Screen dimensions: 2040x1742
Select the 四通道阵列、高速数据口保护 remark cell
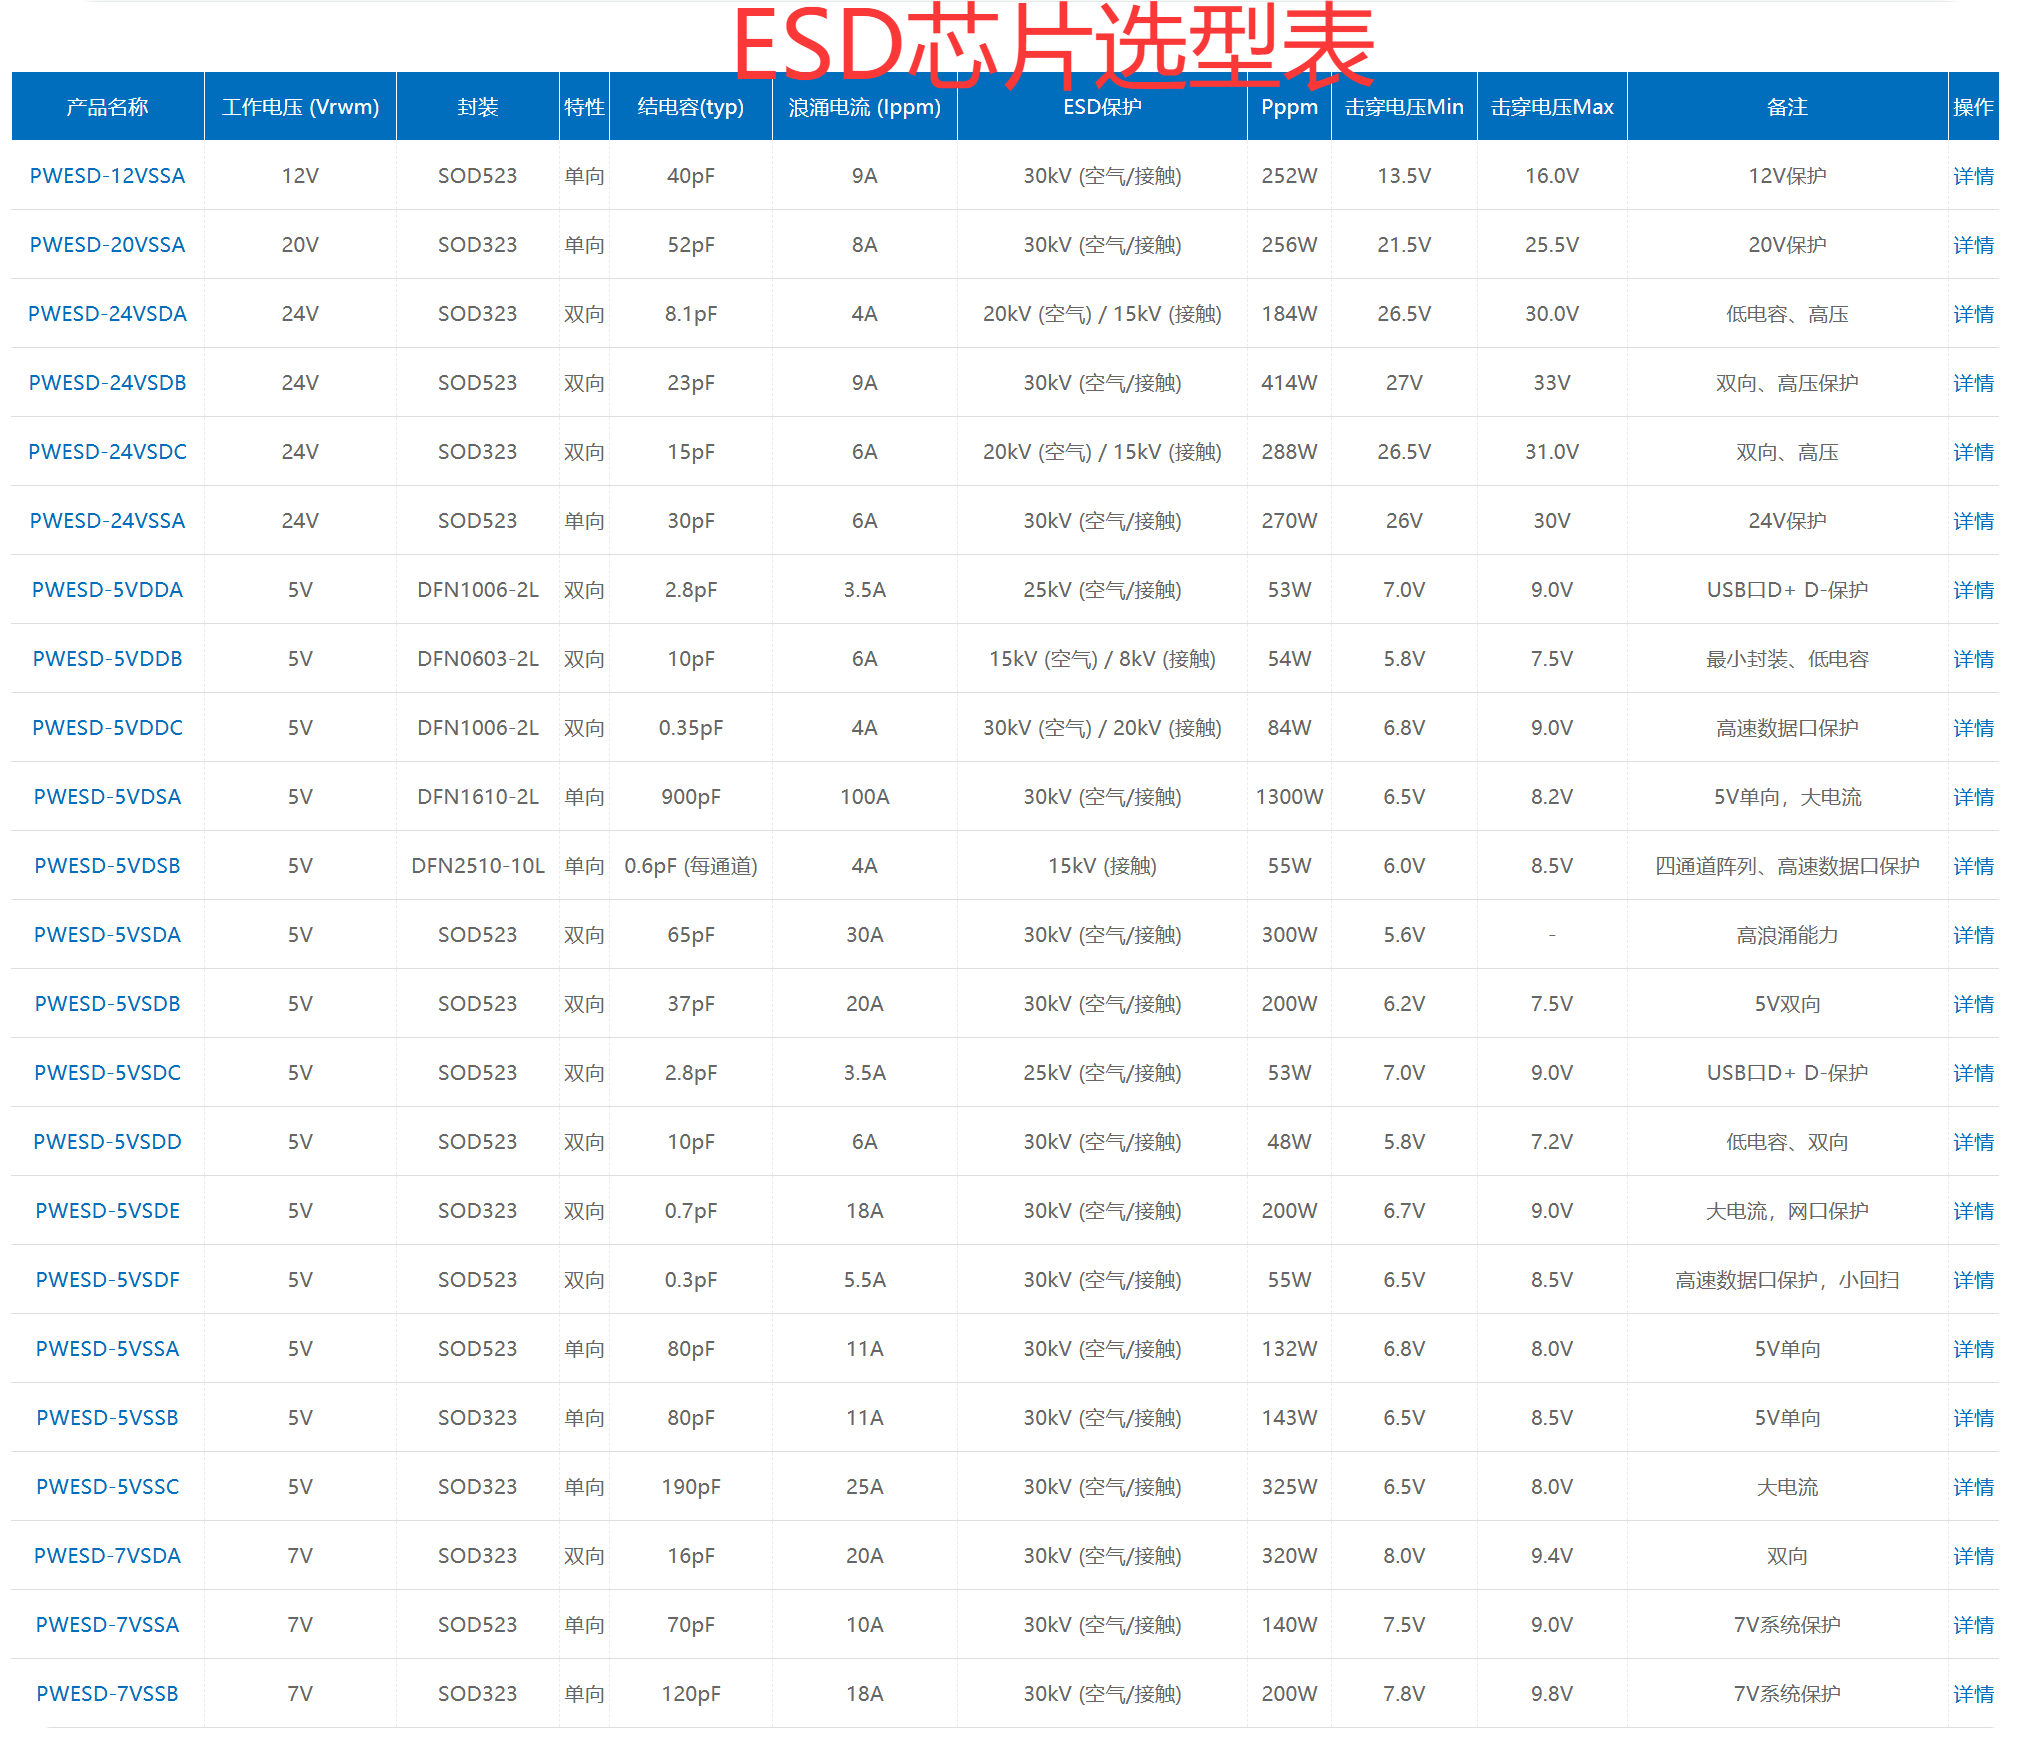[x=1787, y=866]
